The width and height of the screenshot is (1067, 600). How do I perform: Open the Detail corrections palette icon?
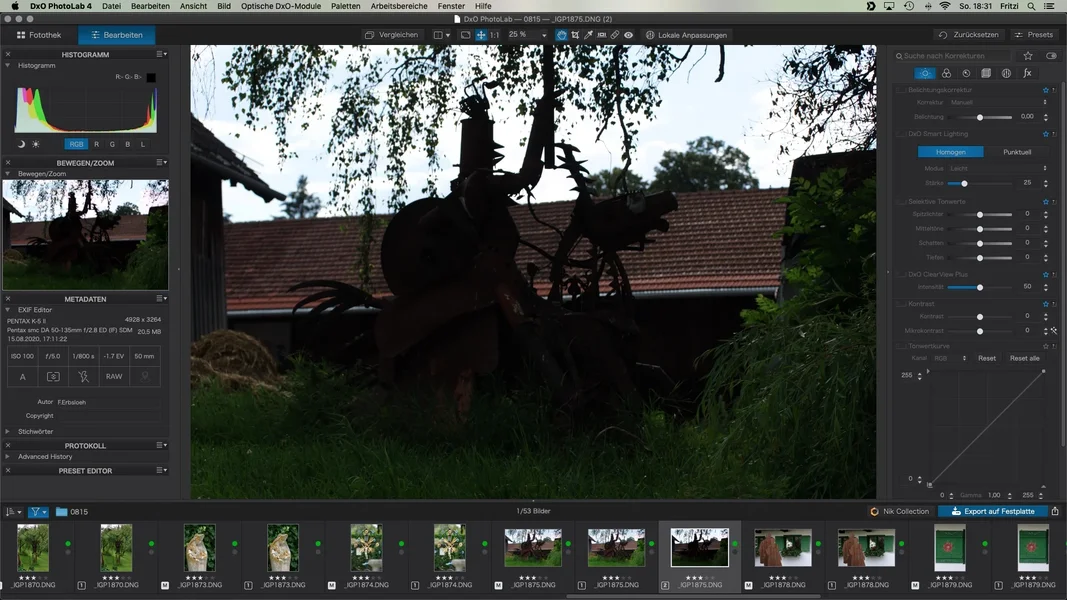click(966, 73)
